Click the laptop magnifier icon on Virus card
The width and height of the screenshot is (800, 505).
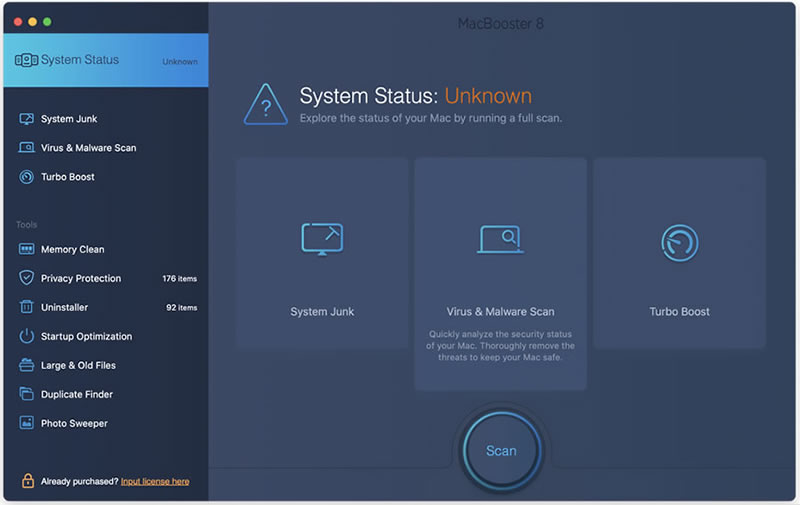tap(501, 239)
